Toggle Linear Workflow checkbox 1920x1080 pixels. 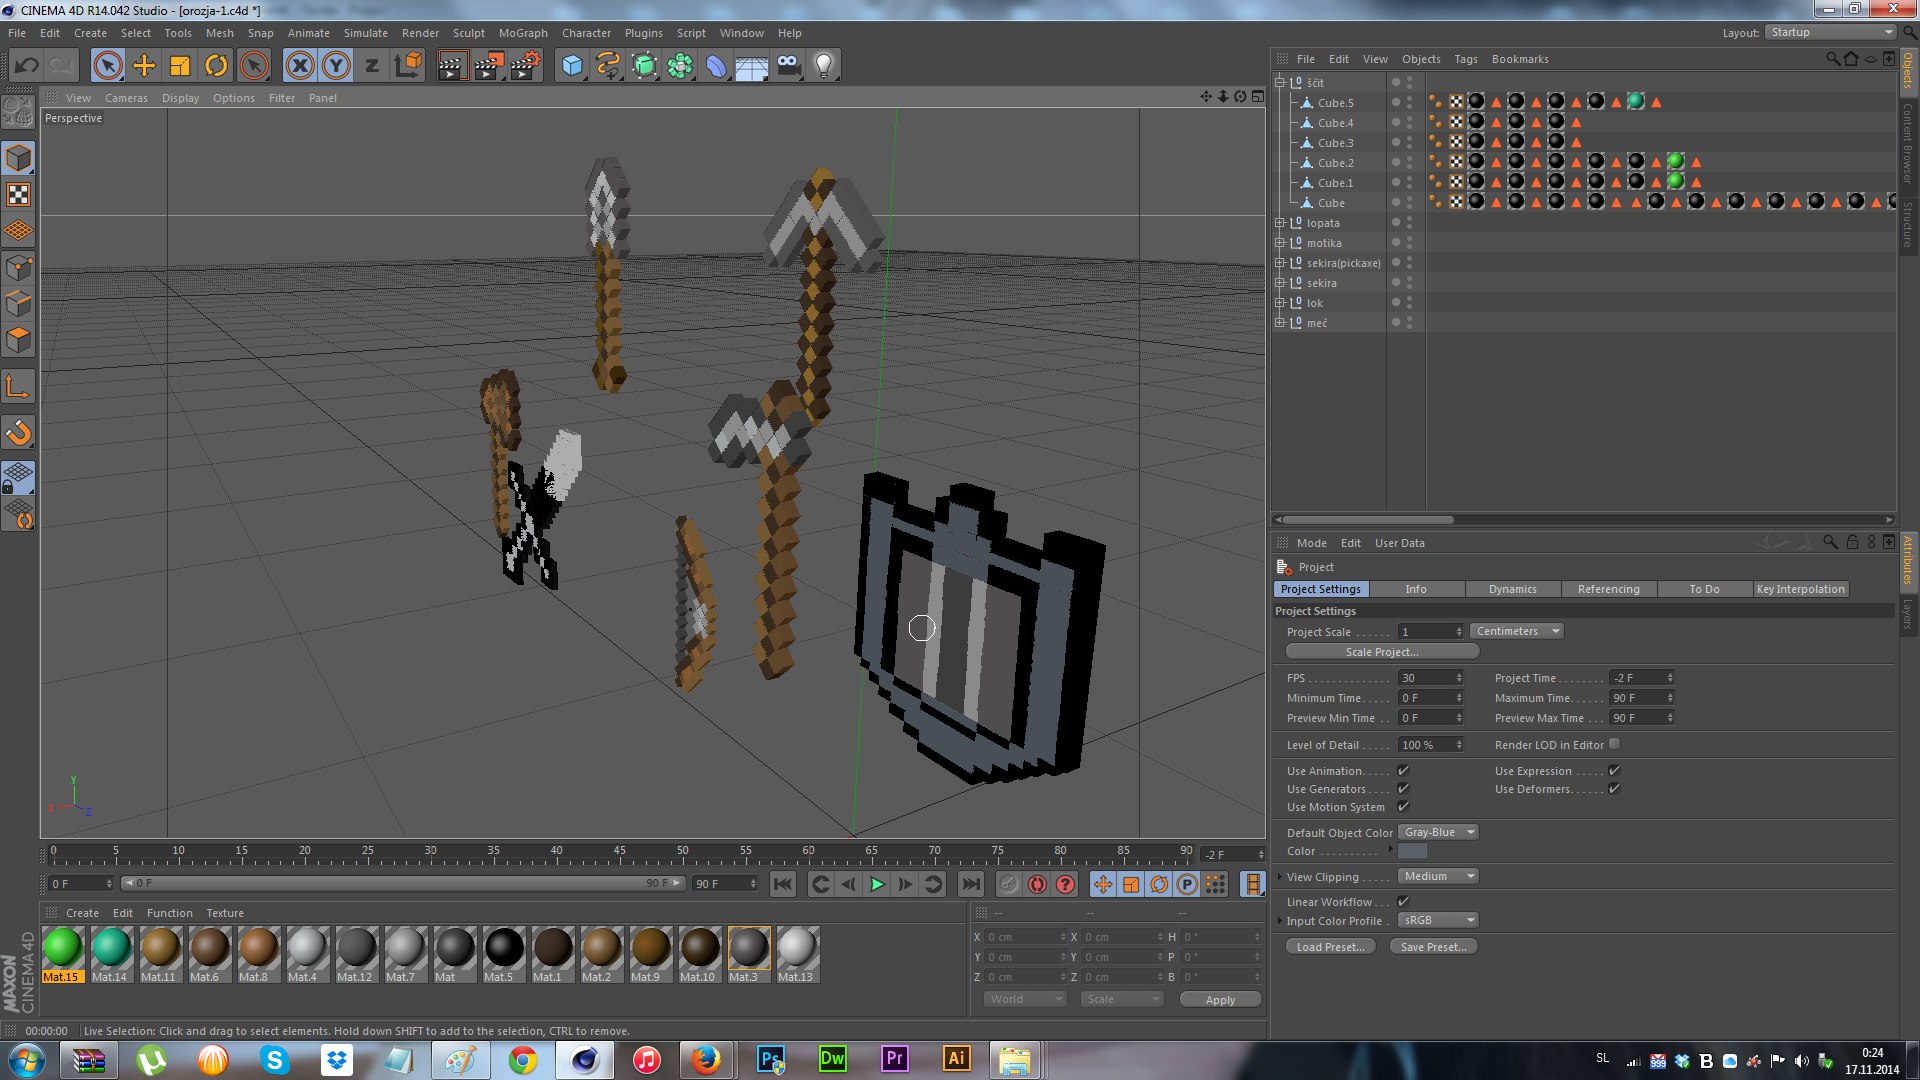click(x=1403, y=901)
